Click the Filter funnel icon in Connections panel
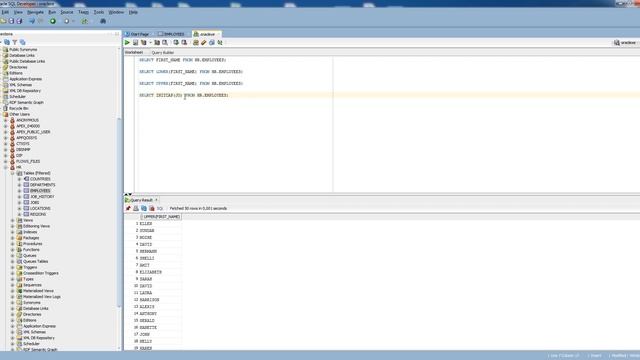The width and height of the screenshot is (640, 360). (15, 42)
